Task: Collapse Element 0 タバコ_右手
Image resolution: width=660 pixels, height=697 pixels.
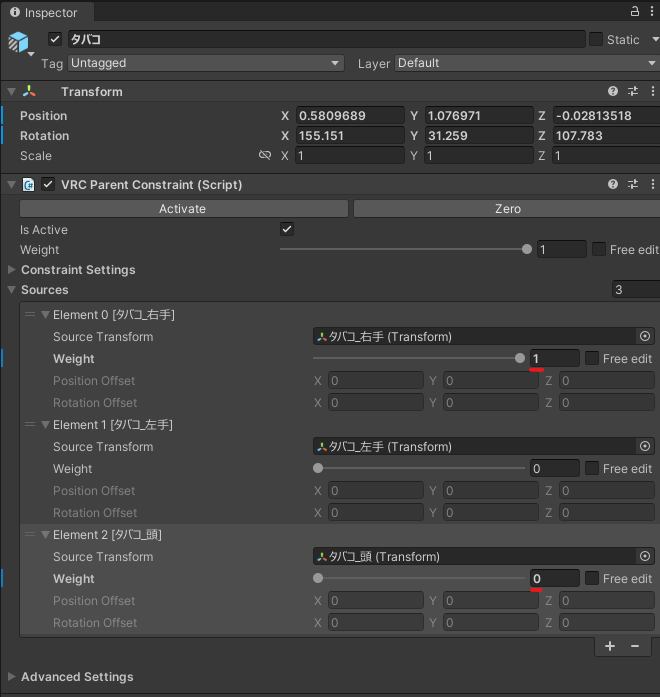Action: click(x=45, y=315)
